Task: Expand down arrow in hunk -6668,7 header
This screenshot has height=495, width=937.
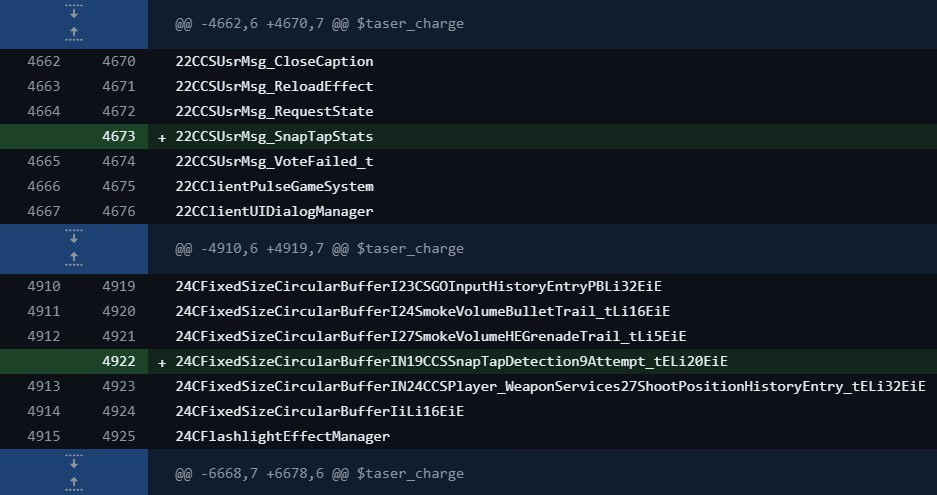Action: [74, 461]
